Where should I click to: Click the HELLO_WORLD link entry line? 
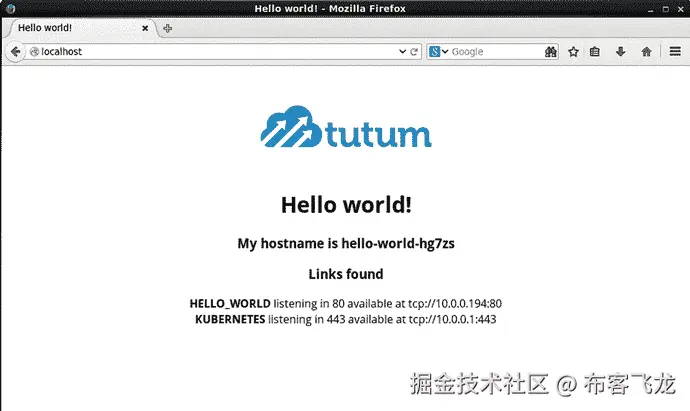[345, 304]
